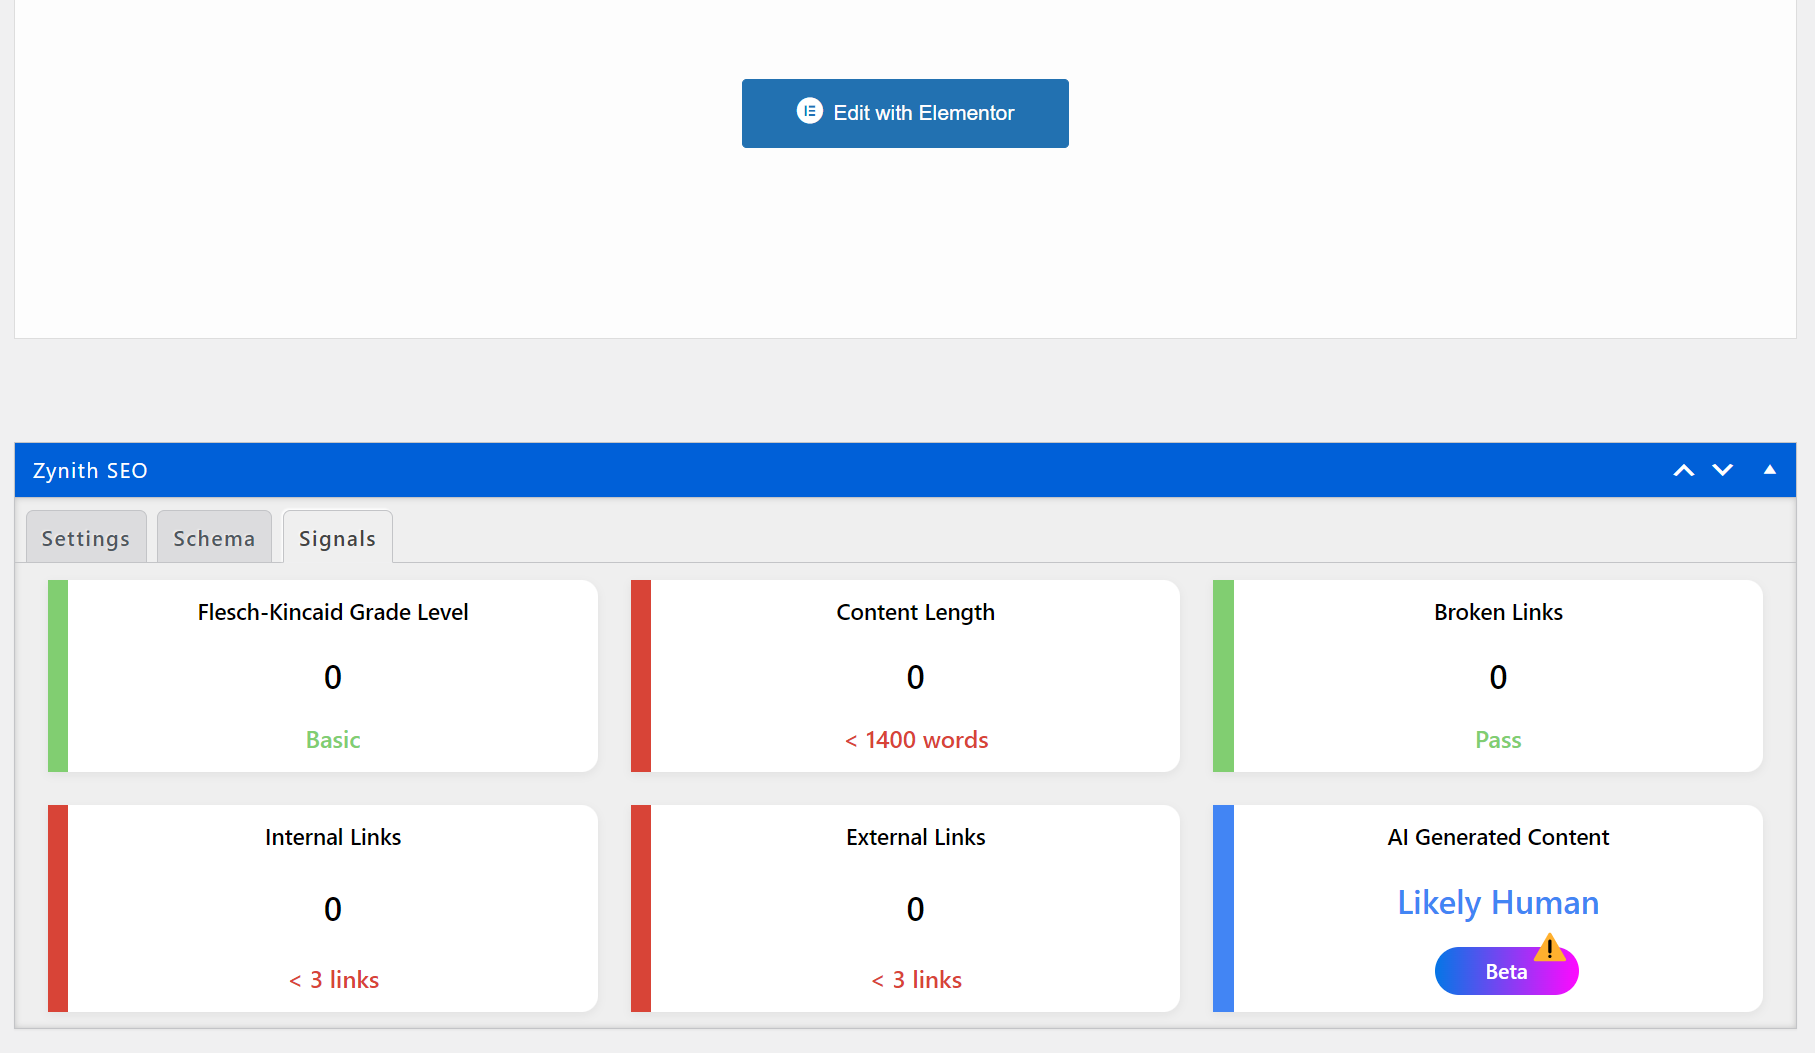Click the warning triangle icon on Beta badge
Screen dimensions: 1815x1053
(x=1549, y=947)
